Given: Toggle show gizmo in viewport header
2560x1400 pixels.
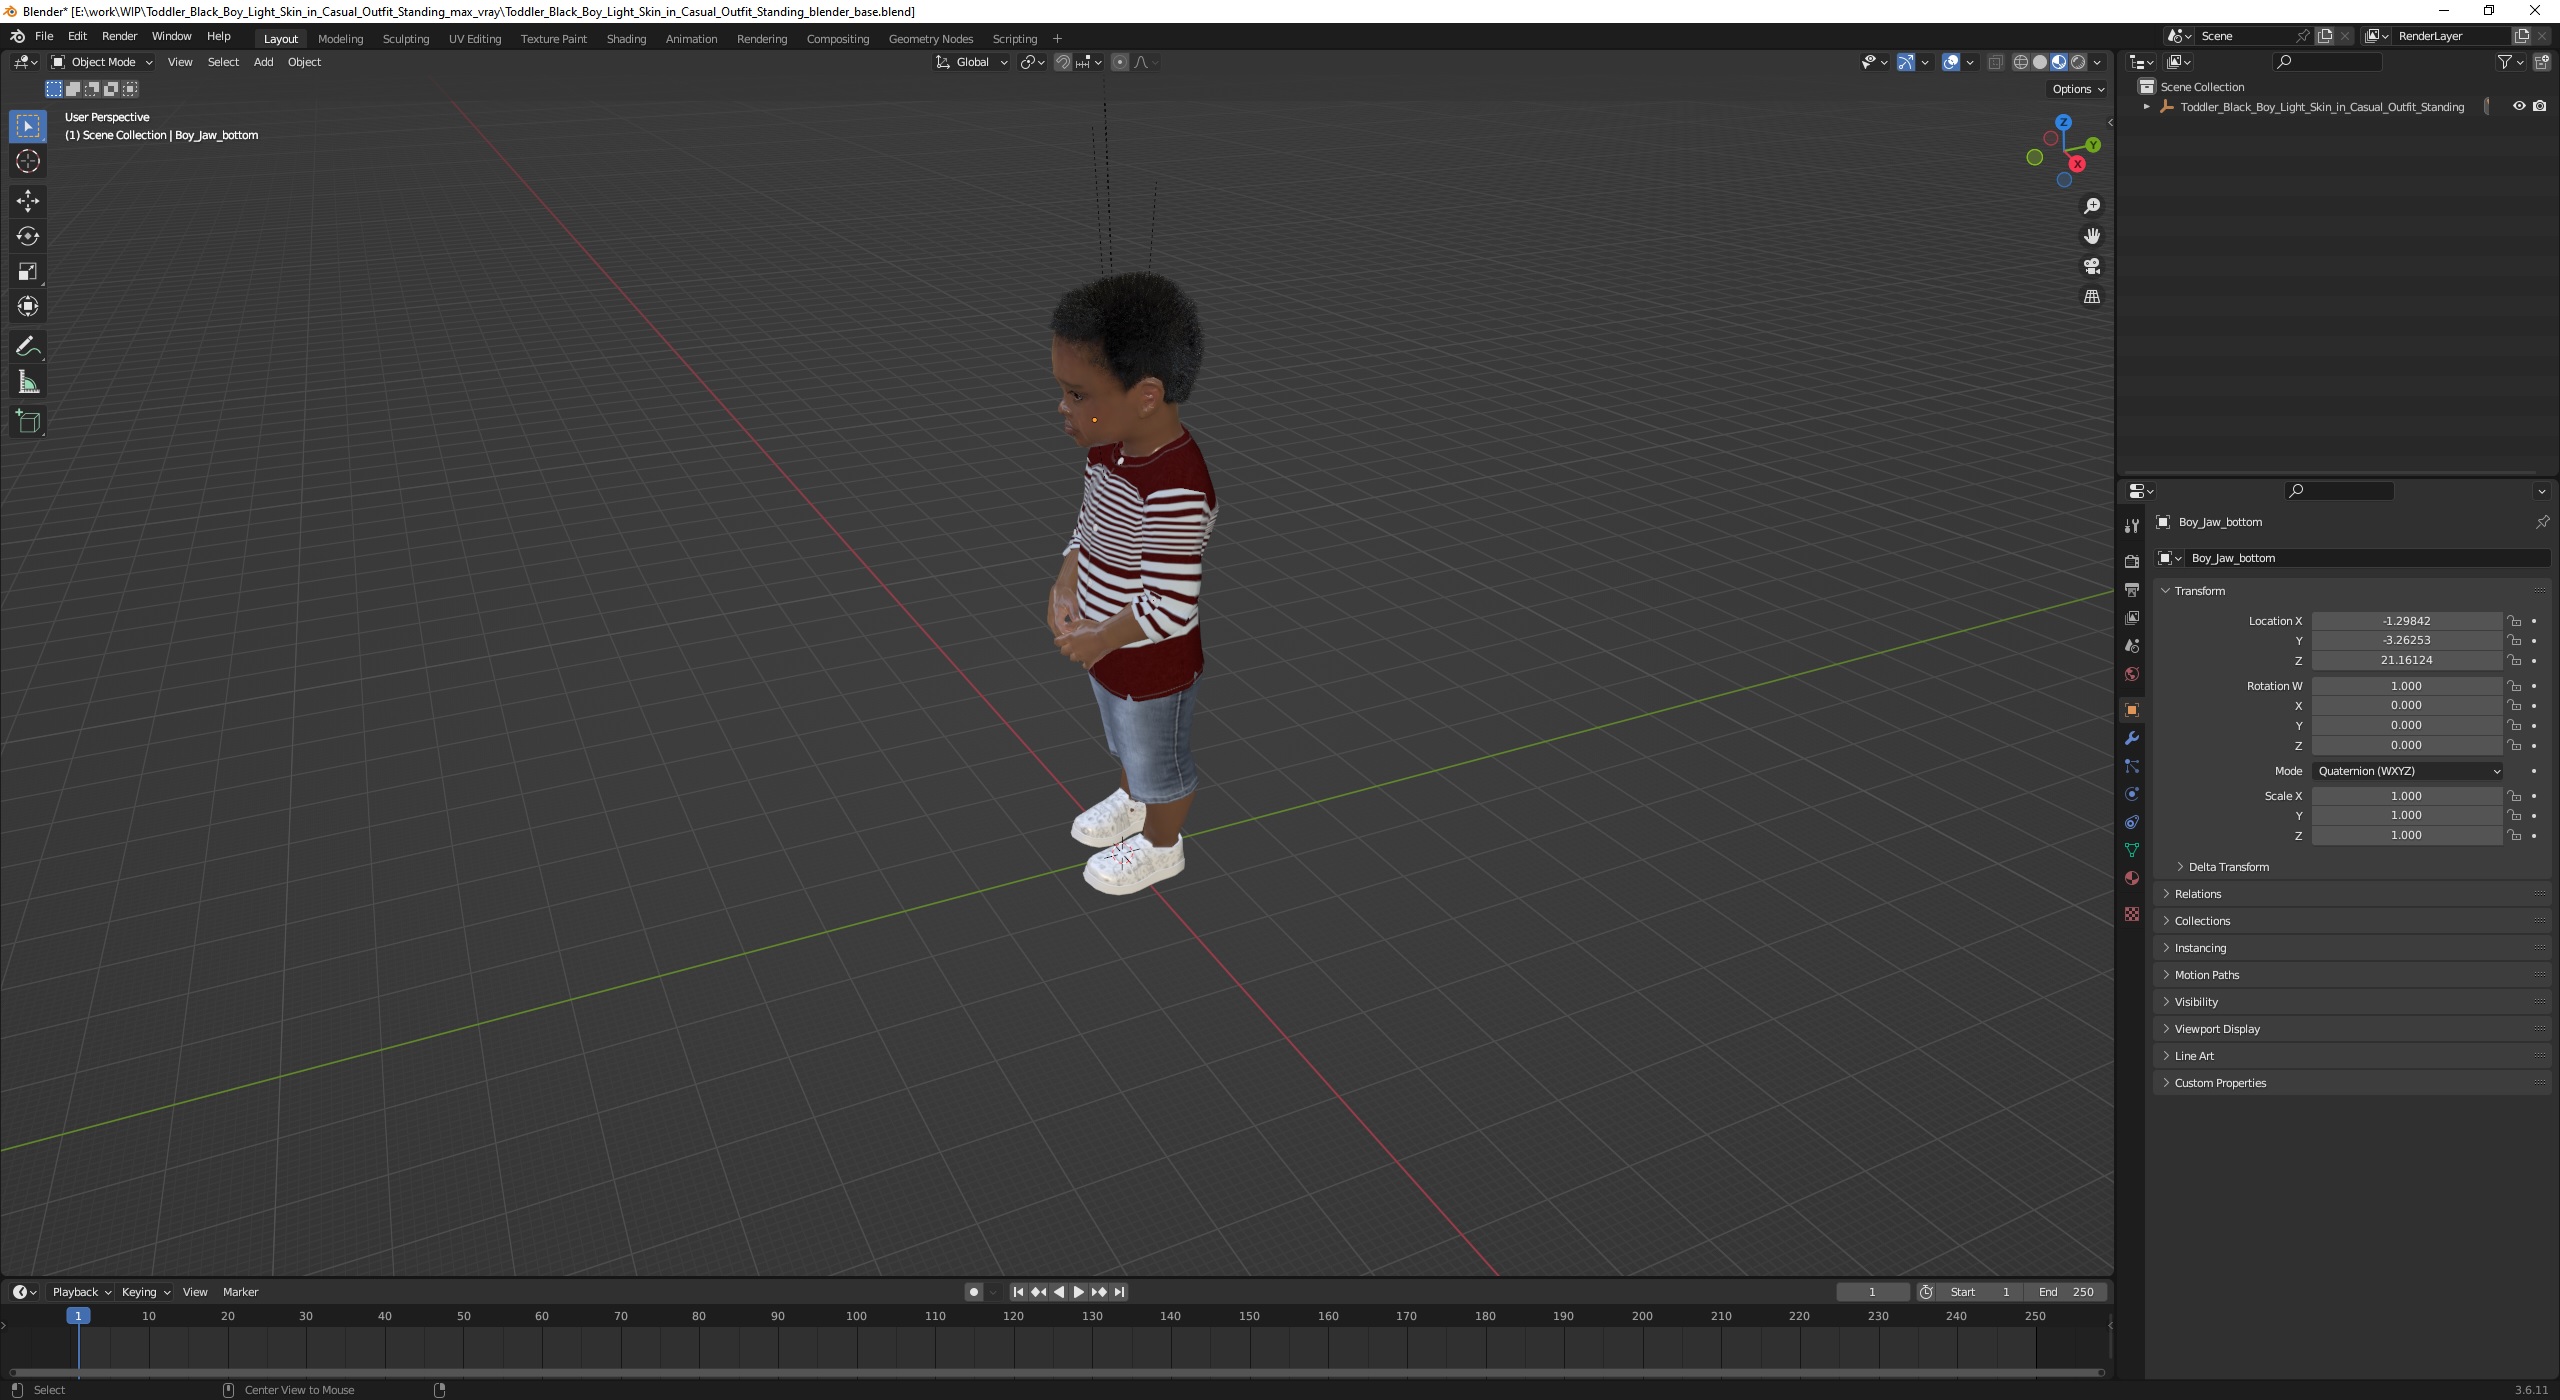Looking at the screenshot, I should click(x=1906, y=62).
